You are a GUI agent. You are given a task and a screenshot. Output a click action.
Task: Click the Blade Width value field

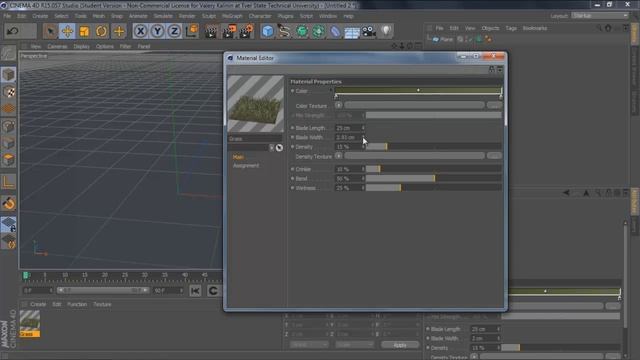tap(347, 138)
